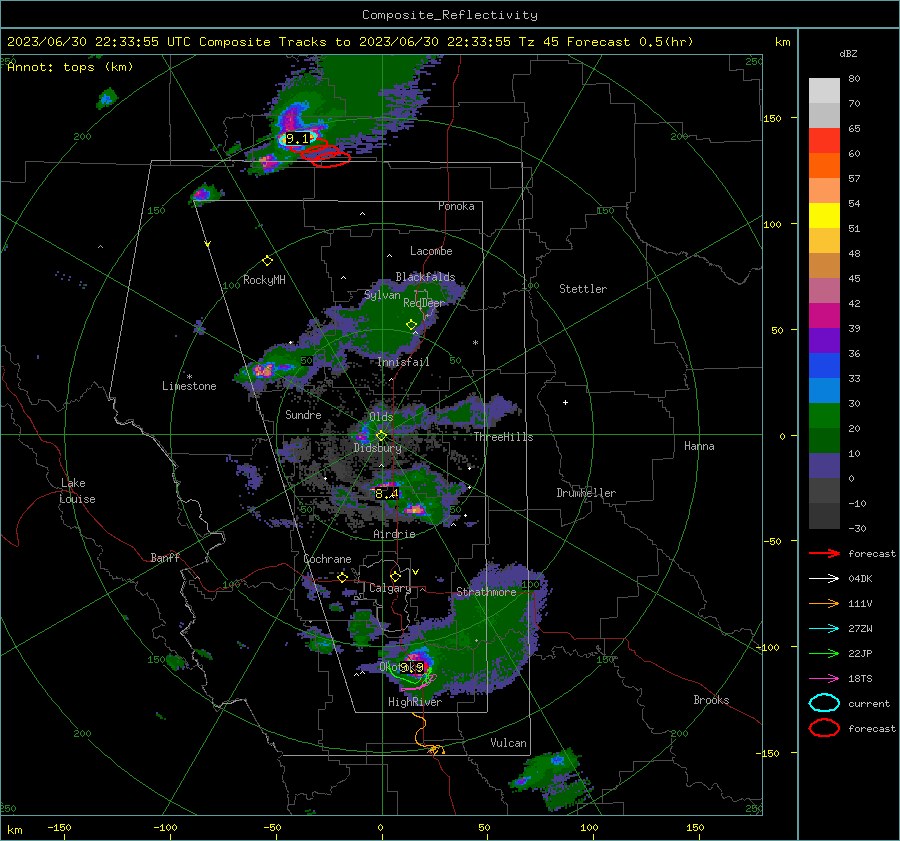
Task: Click the Strathmore label
Action: pyautogui.click(x=486, y=592)
